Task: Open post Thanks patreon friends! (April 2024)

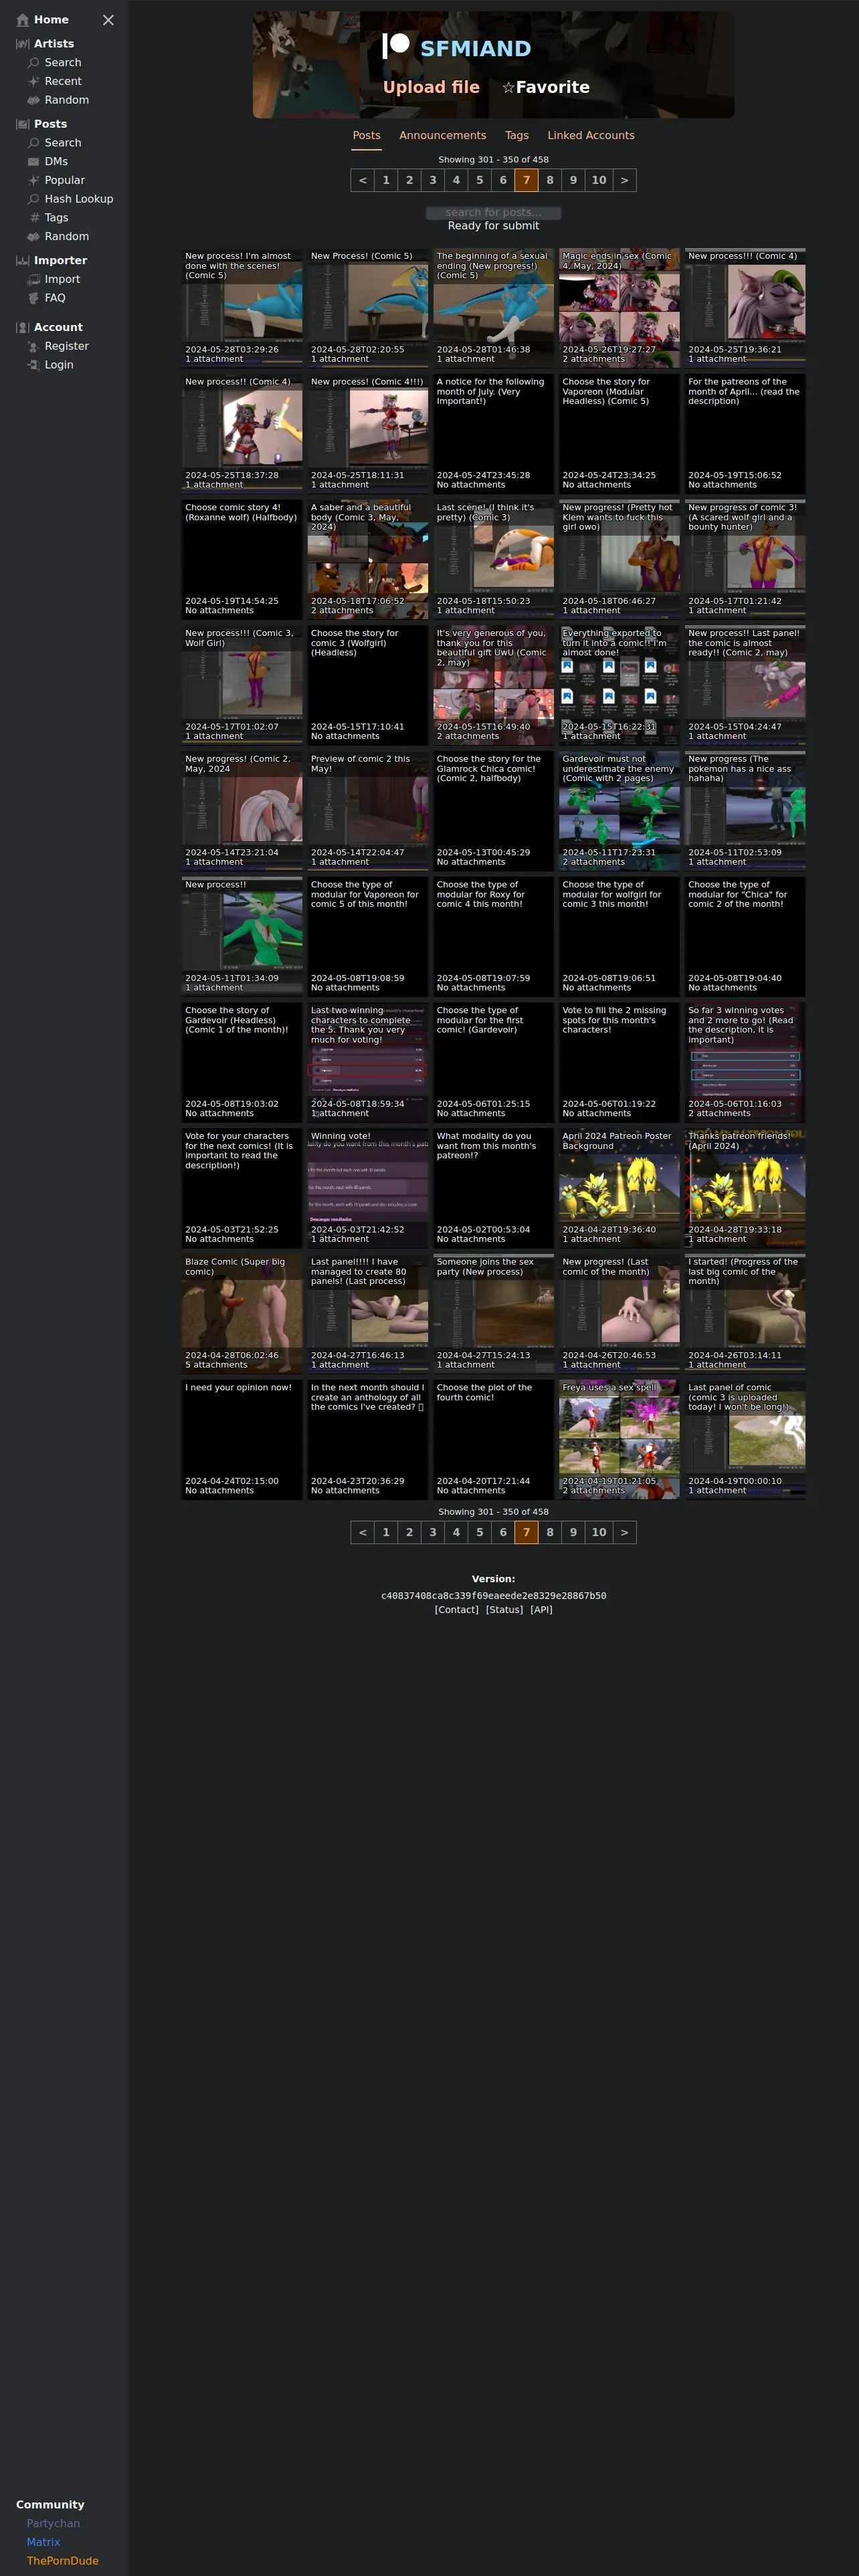Action: [x=745, y=1188]
